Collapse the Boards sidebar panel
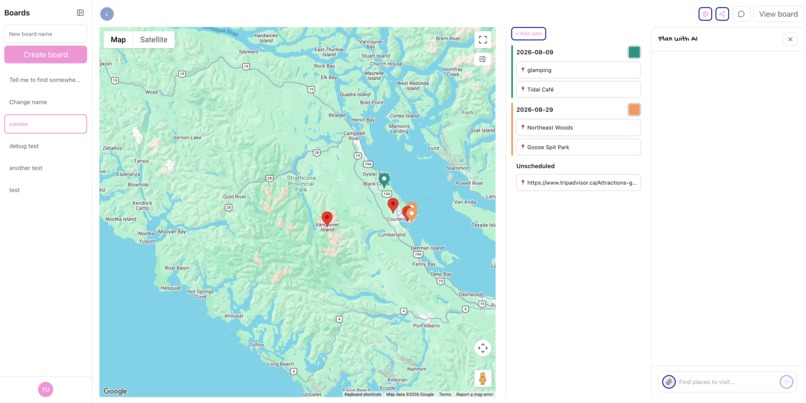Screen dimensions: 806x403 [x=80, y=13]
